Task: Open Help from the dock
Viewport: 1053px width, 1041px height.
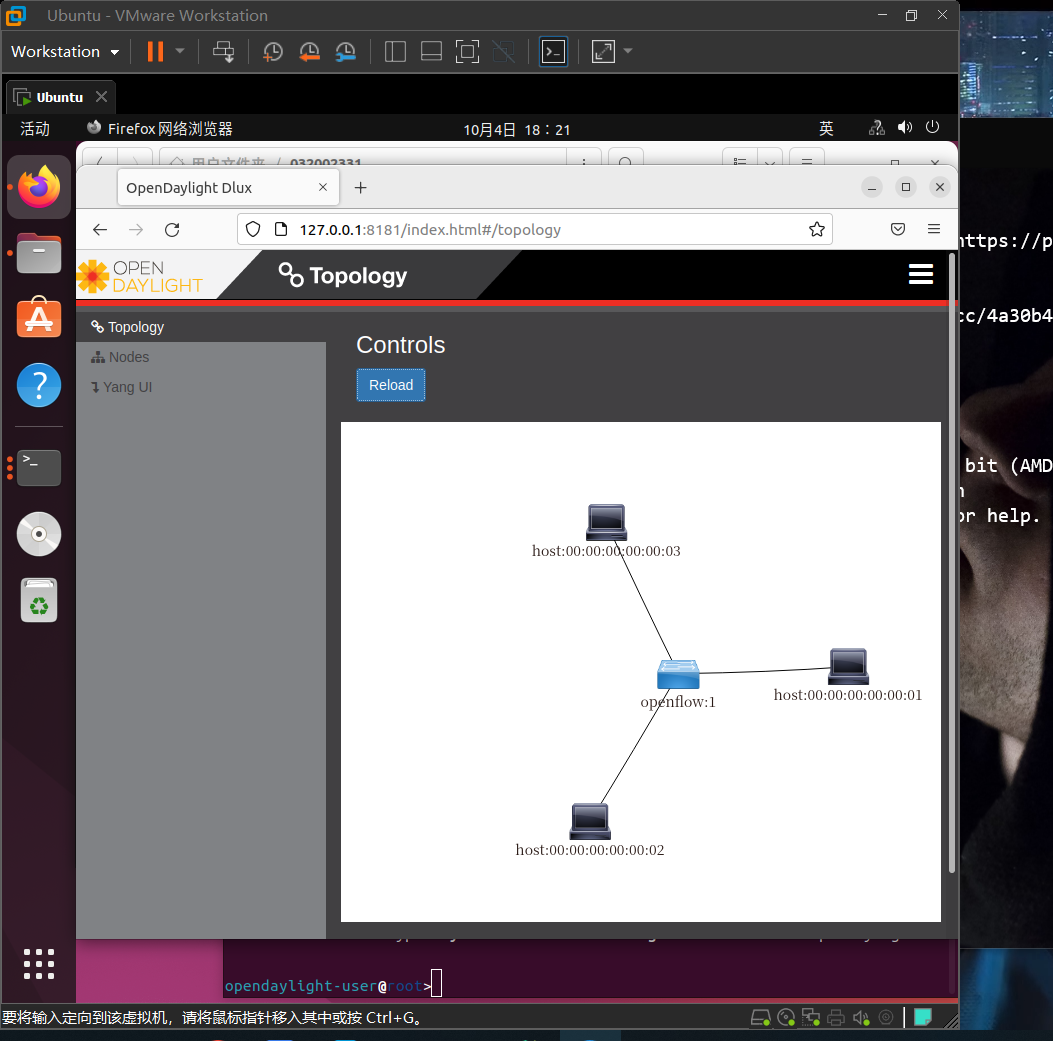Action: 39,385
